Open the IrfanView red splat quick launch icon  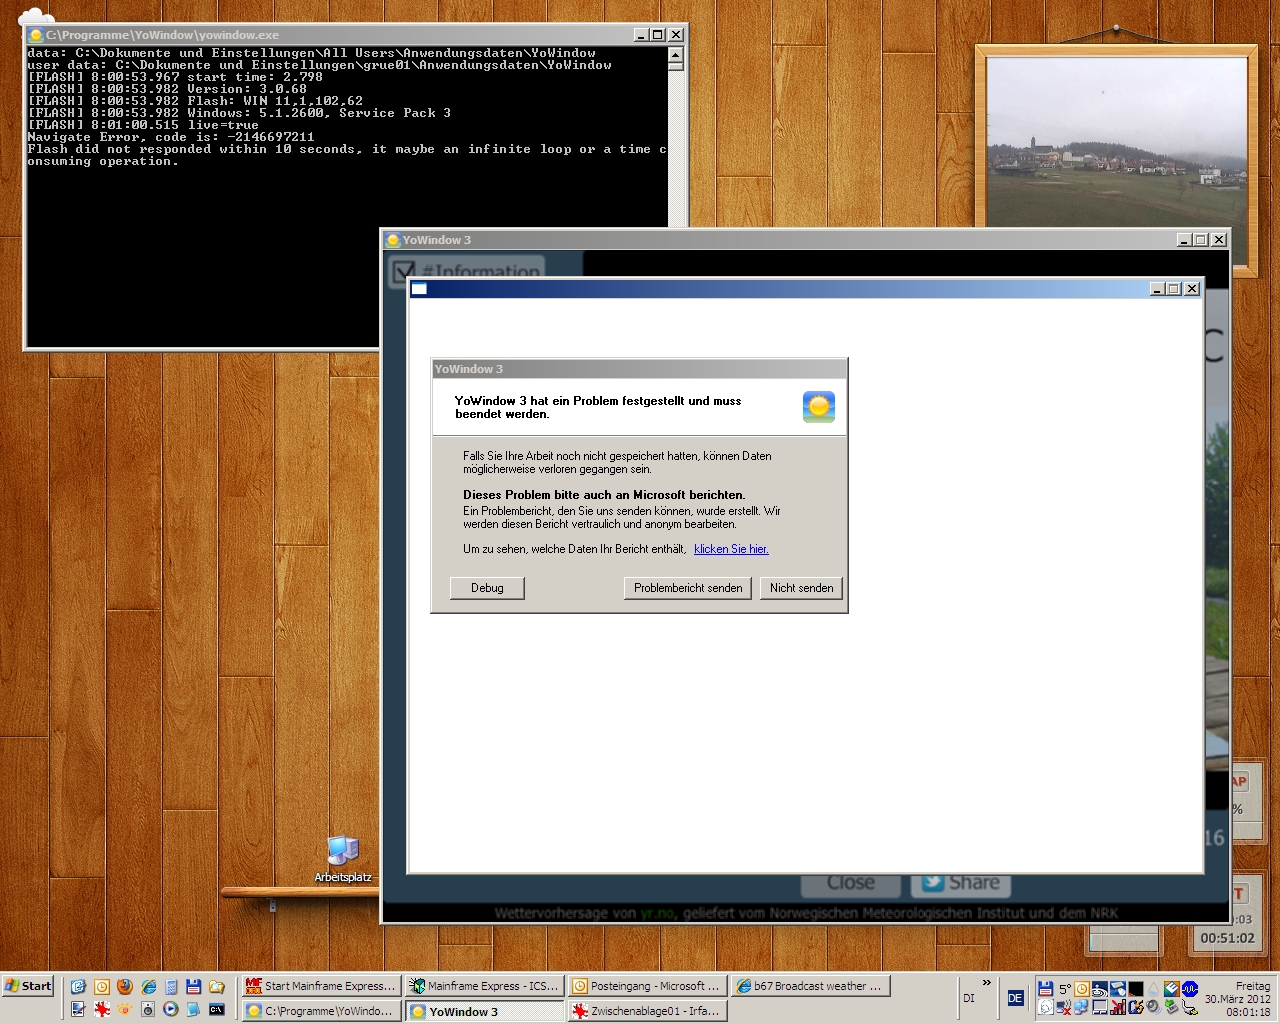point(102,1010)
